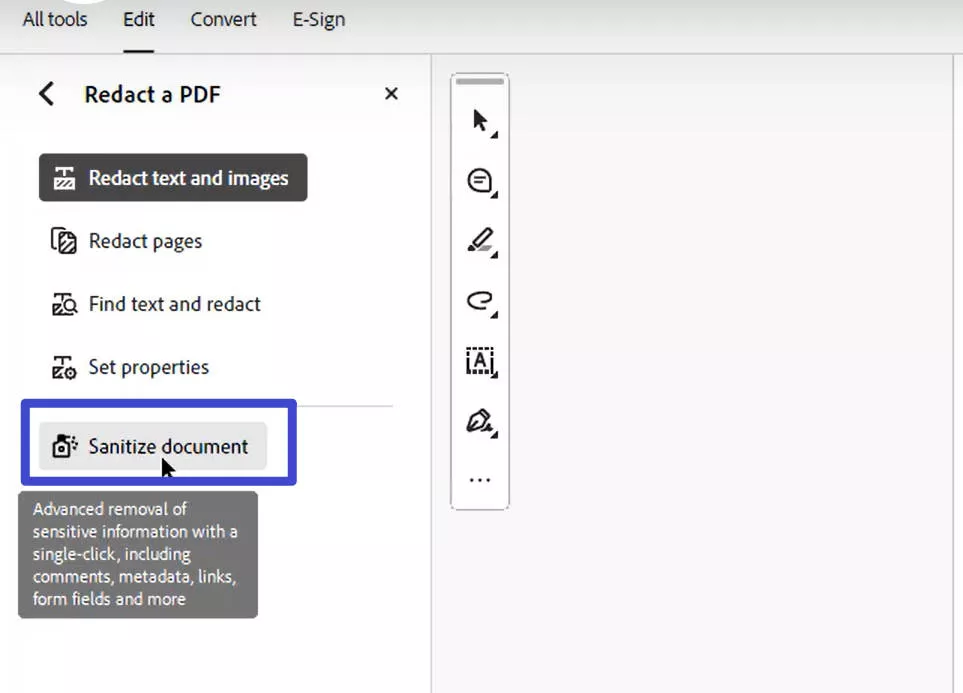Open Find text and redact
963x693 pixels.
[x=173, y=304]
